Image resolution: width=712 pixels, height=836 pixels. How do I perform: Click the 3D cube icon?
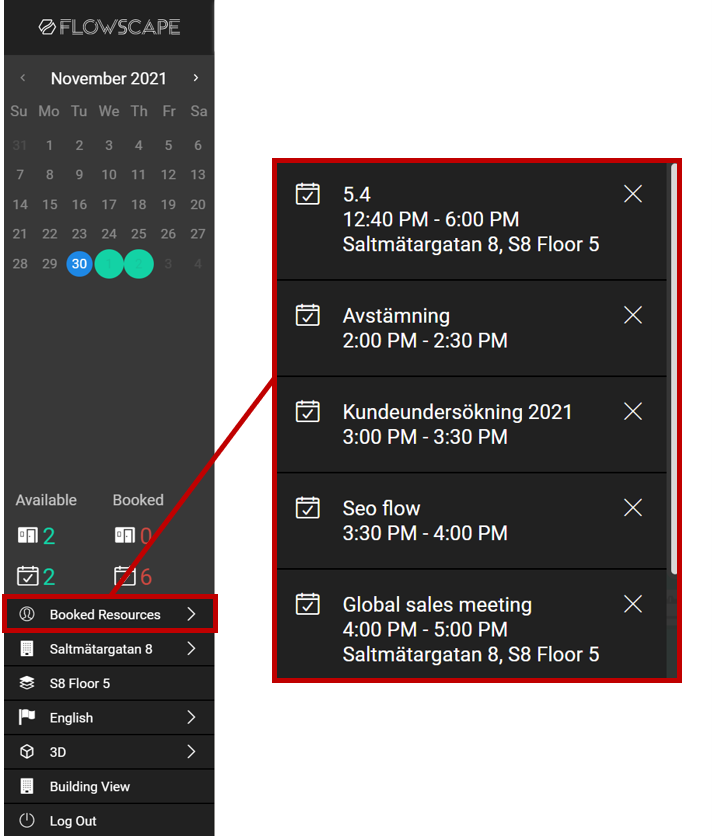point(27,752)
